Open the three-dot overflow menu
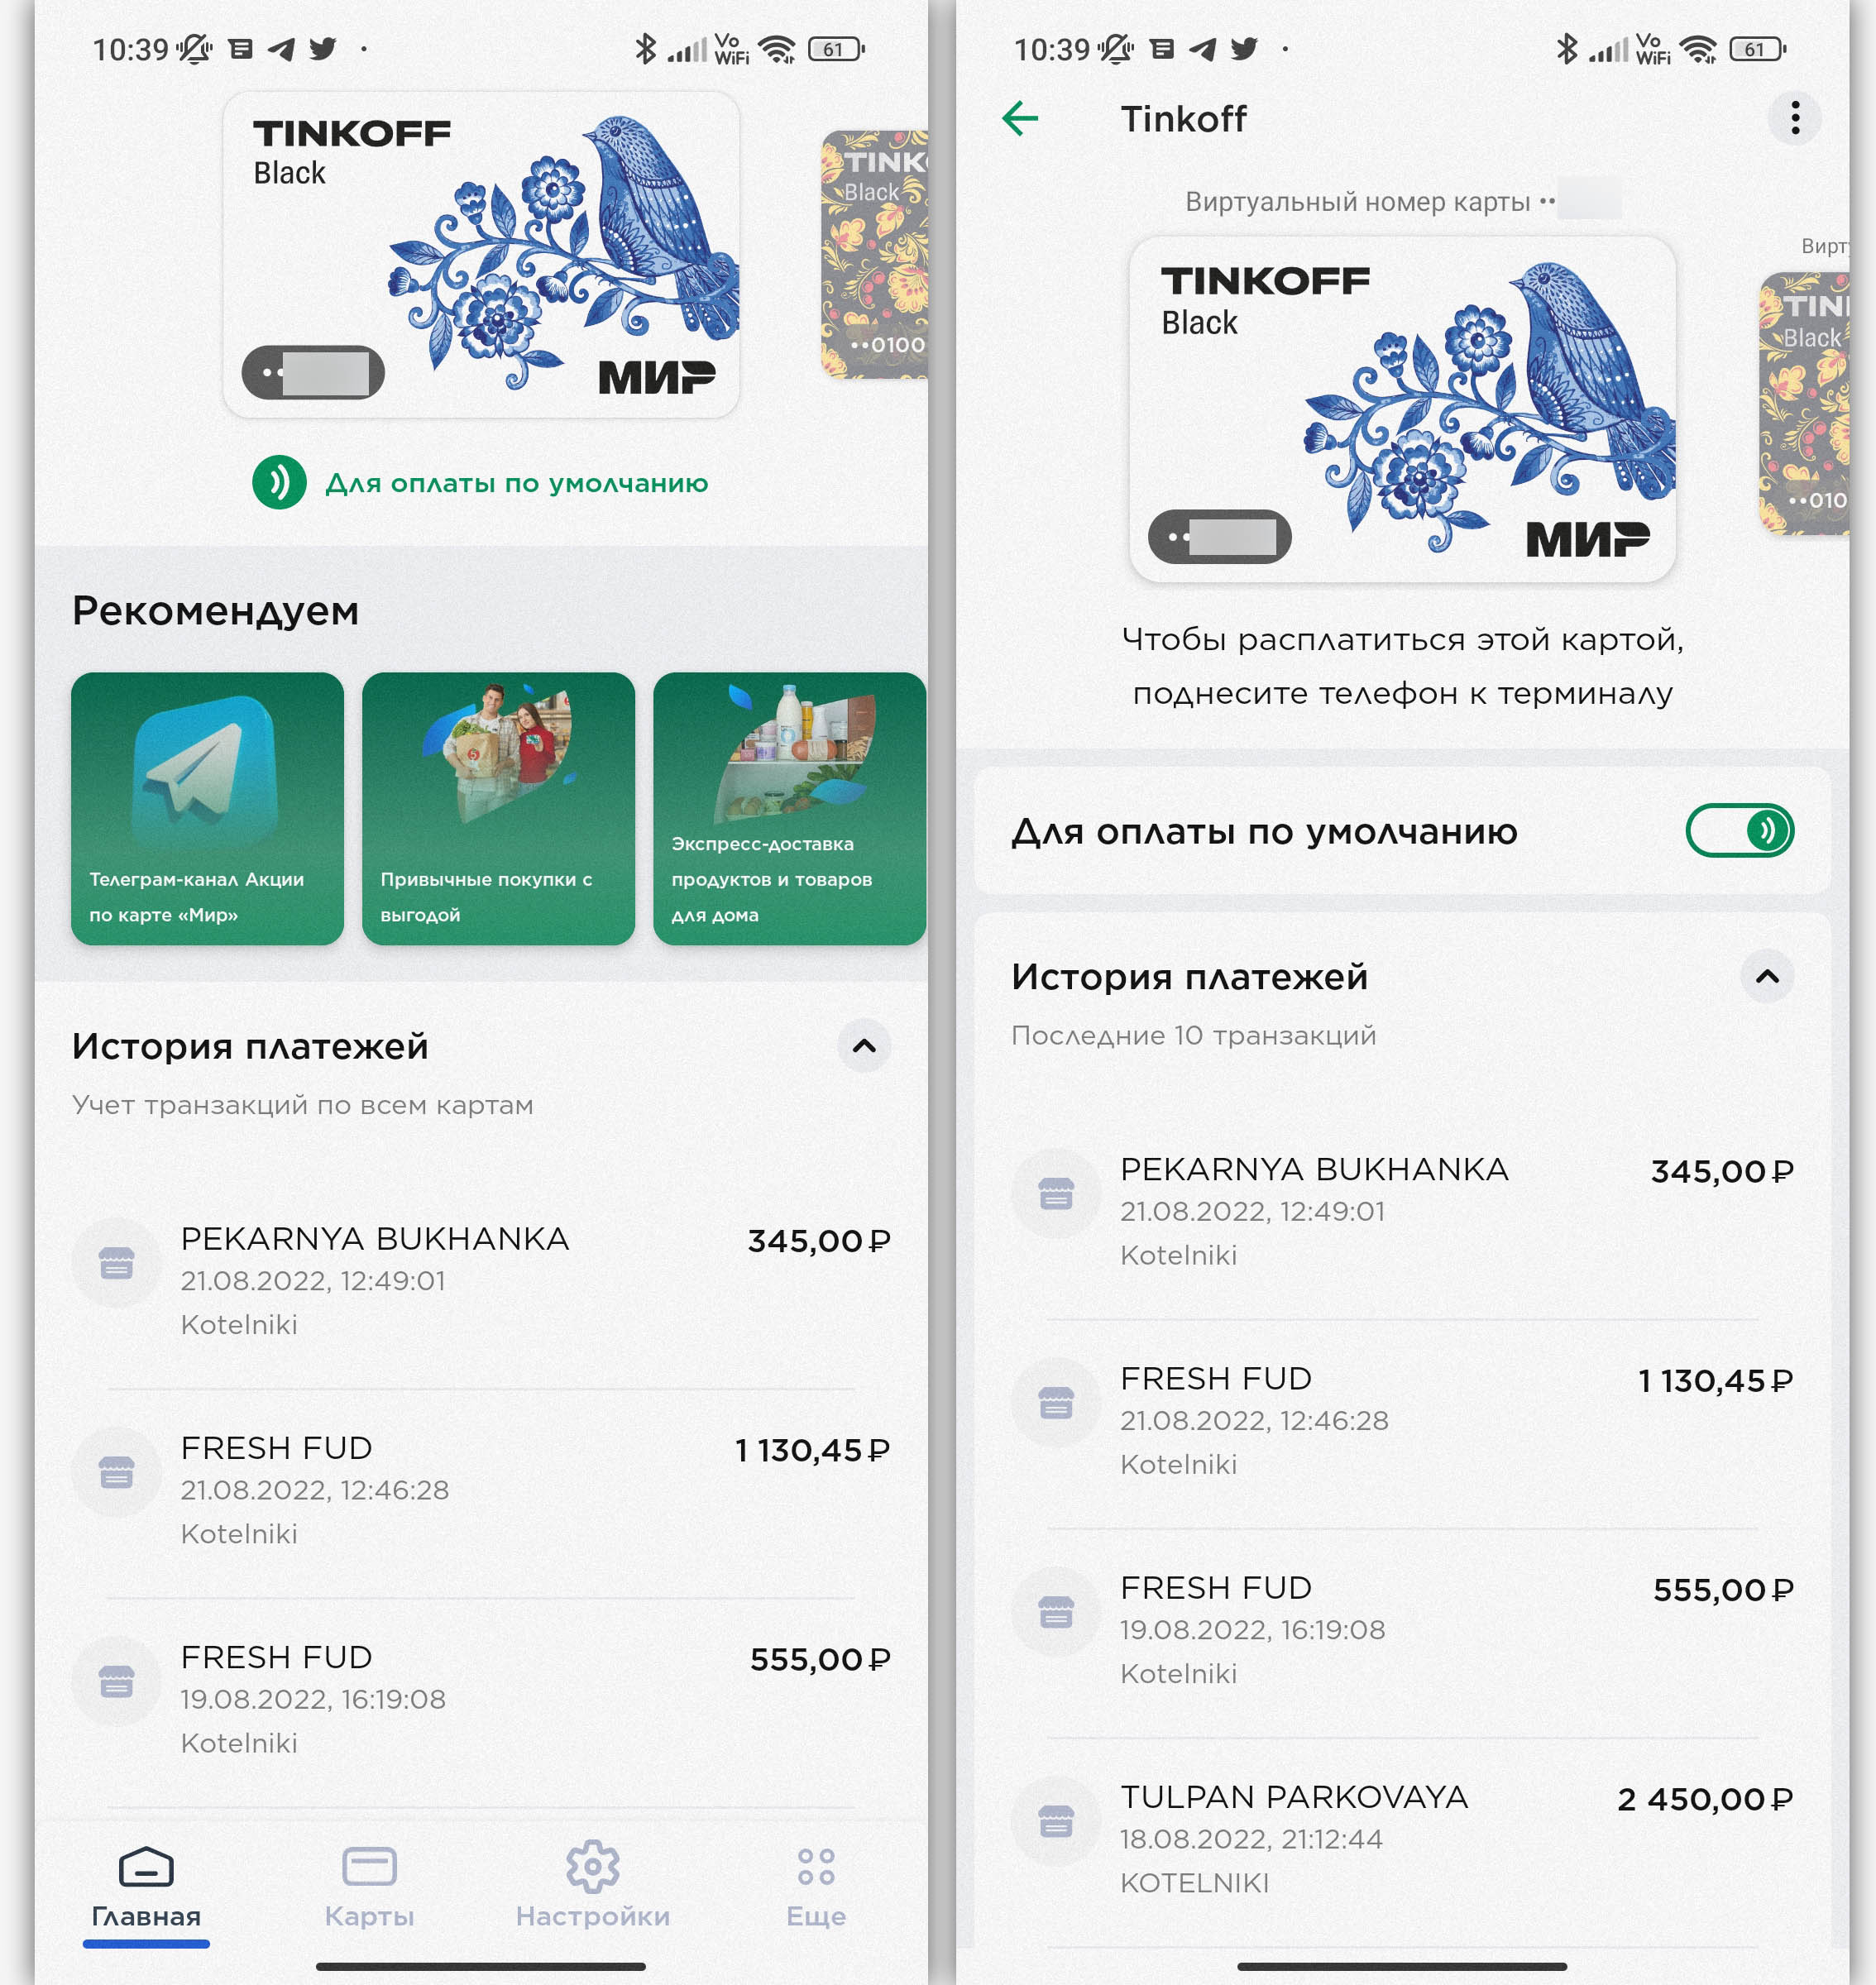Image resolution: width=1876 pixels, height=1985 pixels. (x=1795, y=119)
